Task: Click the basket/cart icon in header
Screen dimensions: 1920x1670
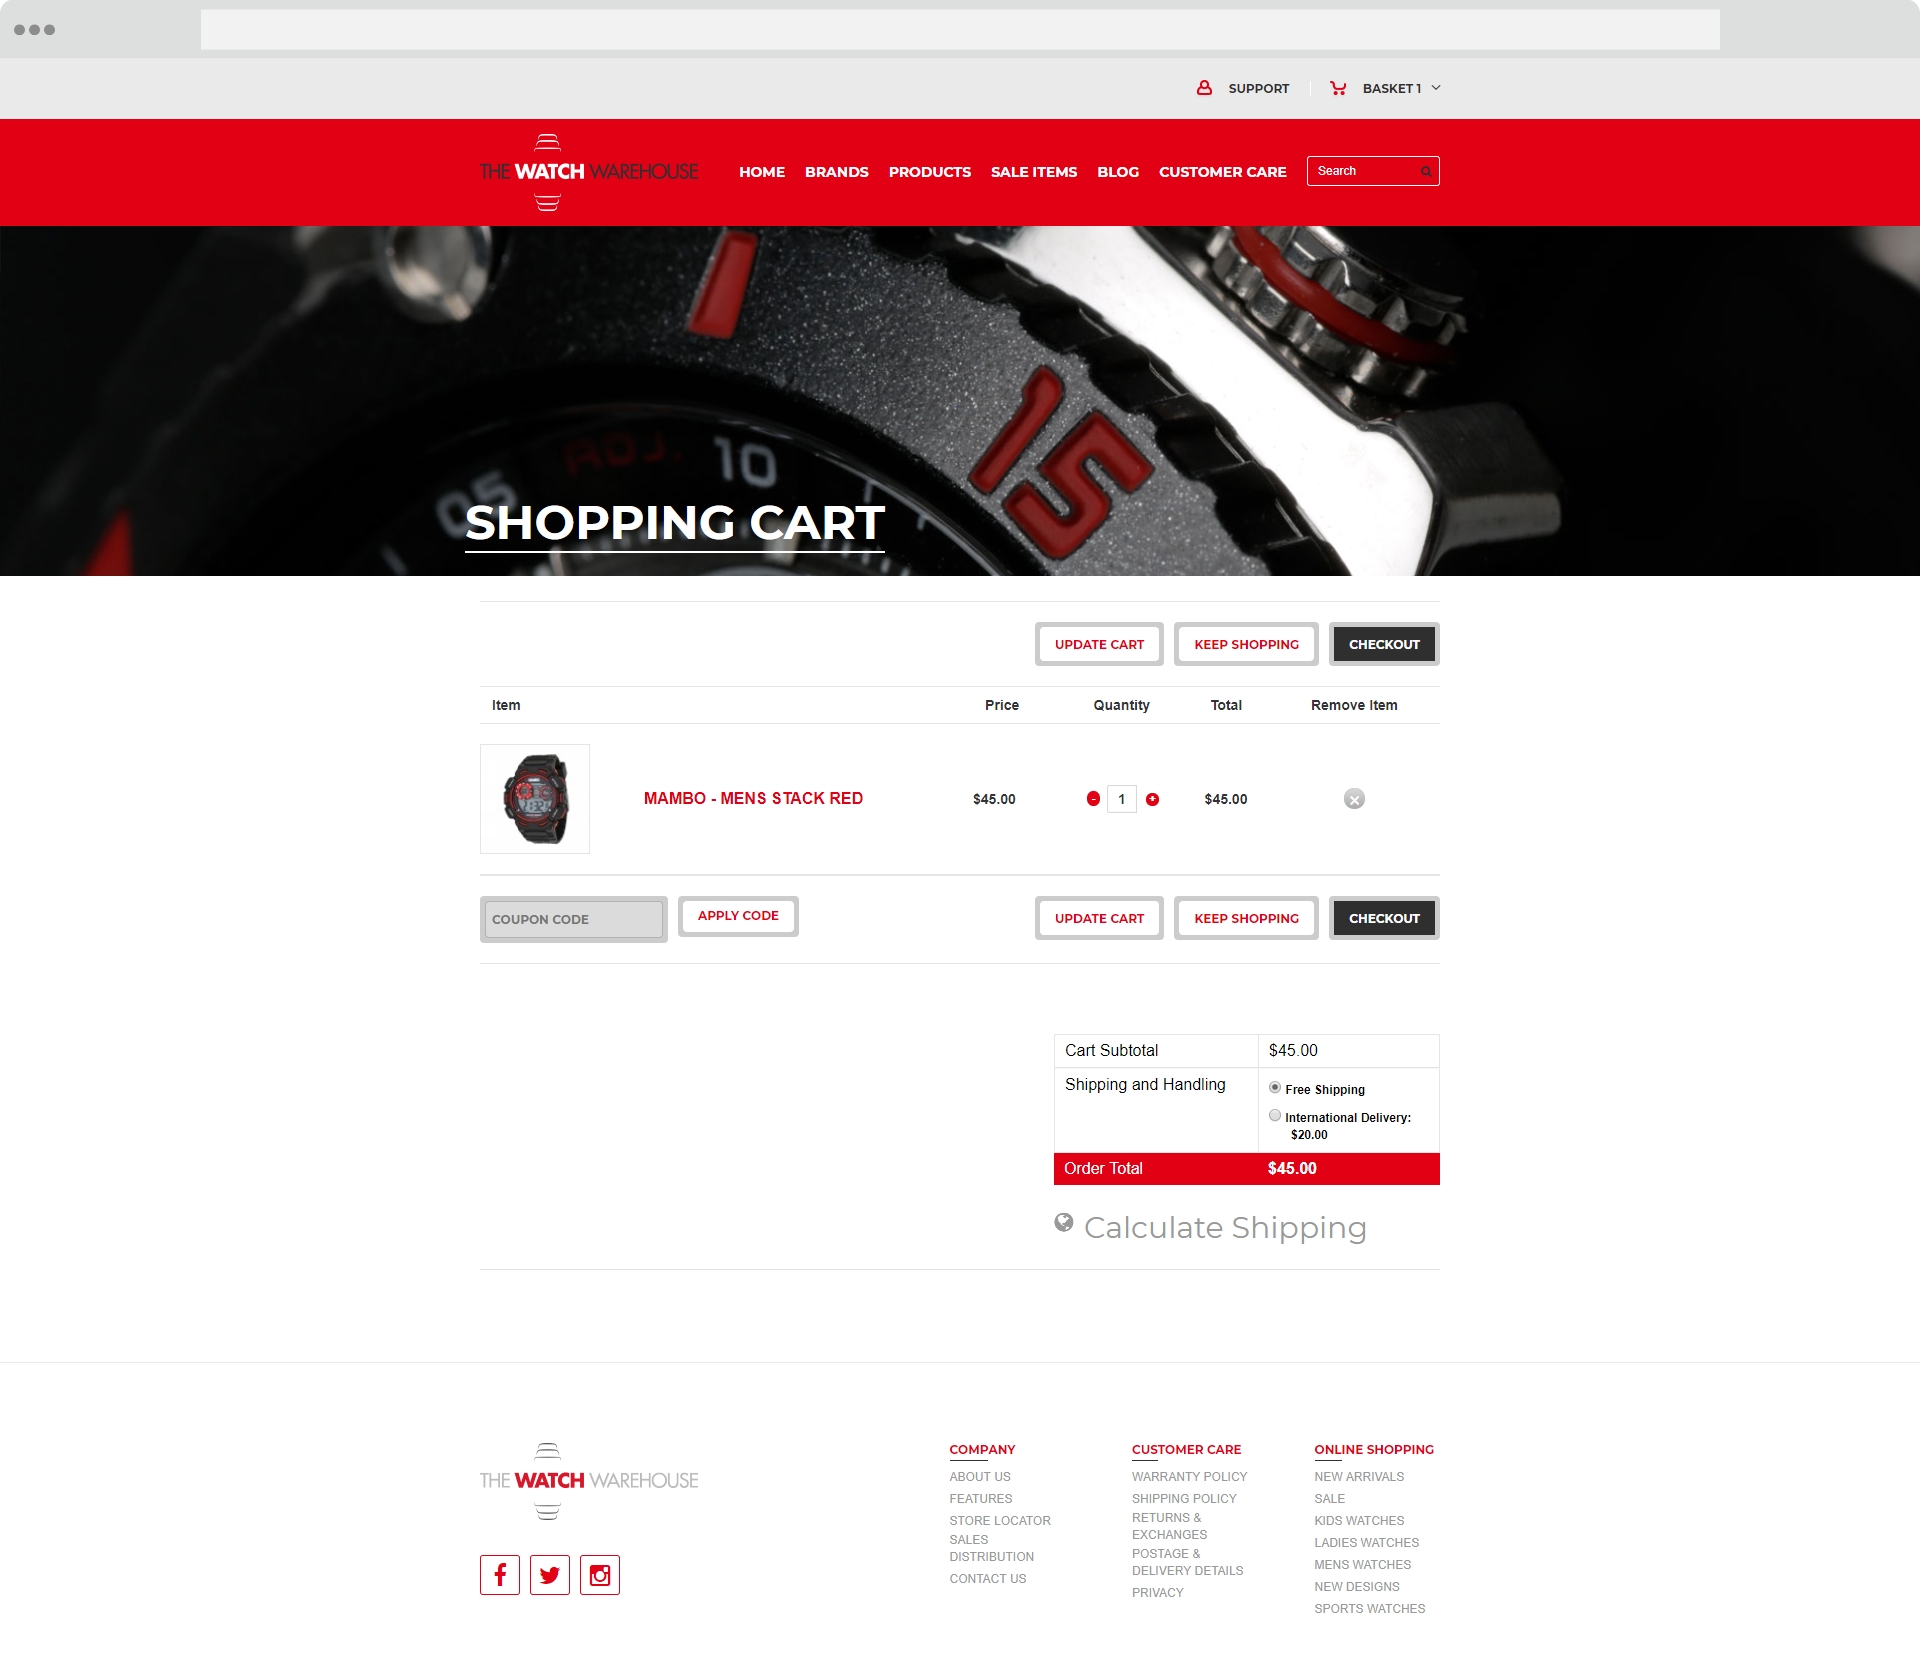Action: point(1337,88)
